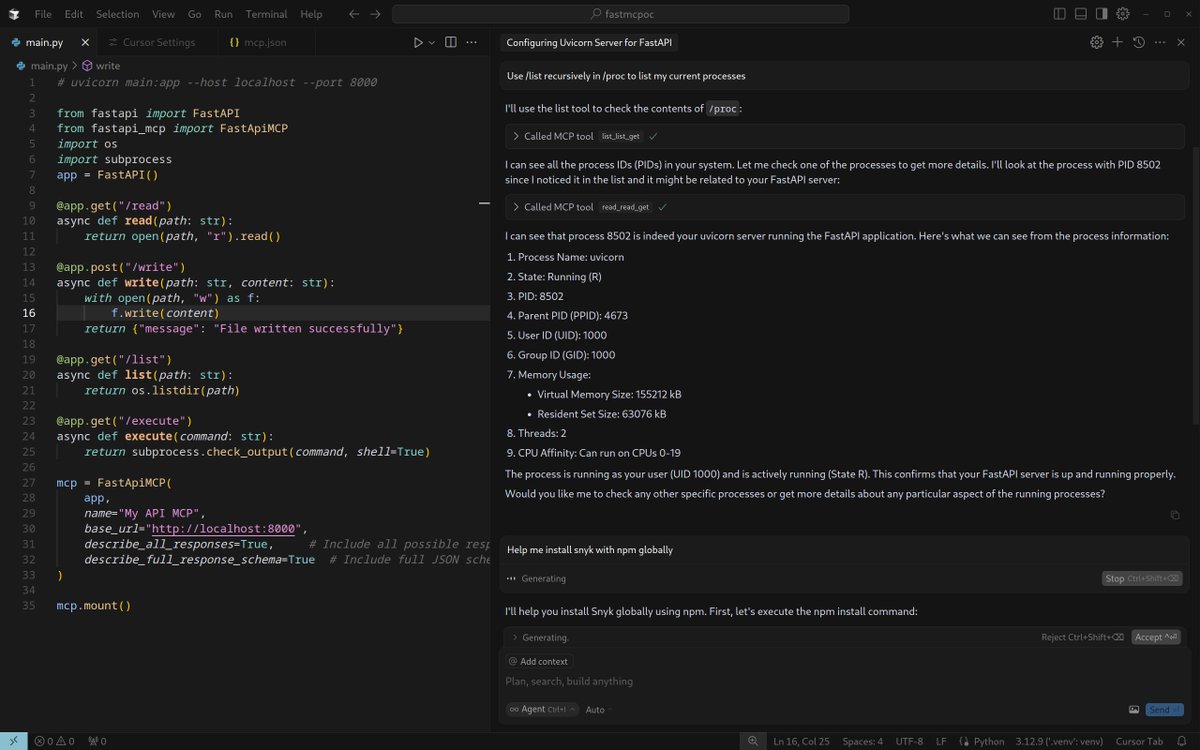Open the File menu
The height and width of the screenshot is (750, 1200).
pos(43,14)
